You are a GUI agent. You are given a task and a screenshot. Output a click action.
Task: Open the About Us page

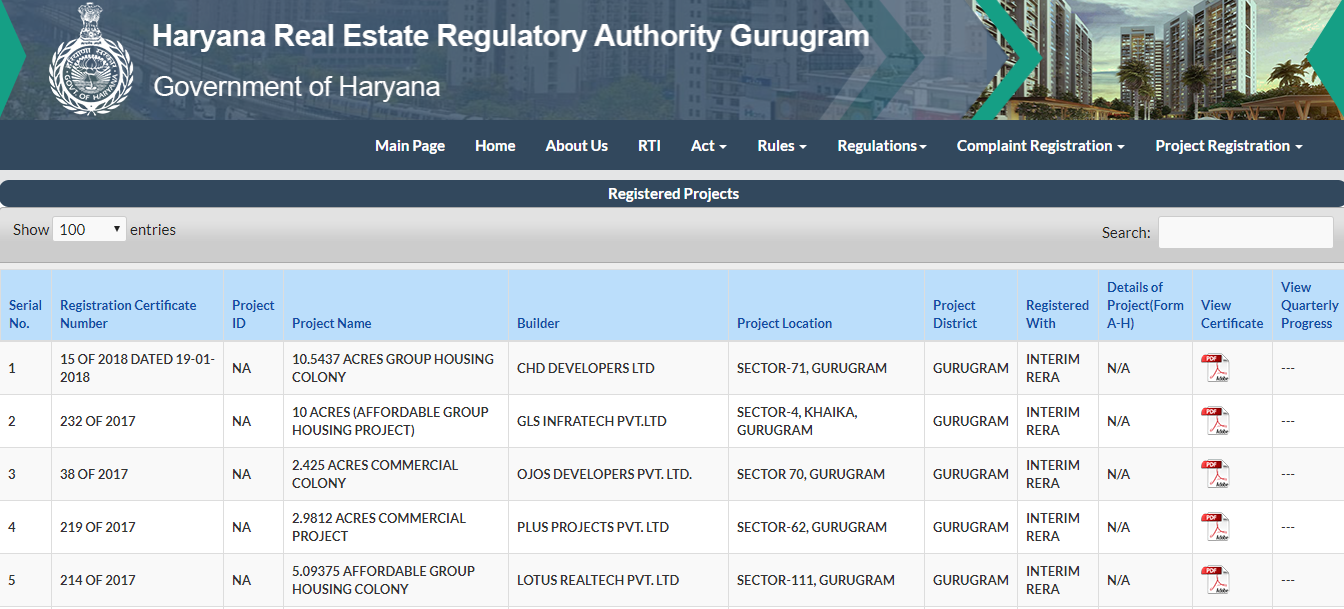coord(576,145)
